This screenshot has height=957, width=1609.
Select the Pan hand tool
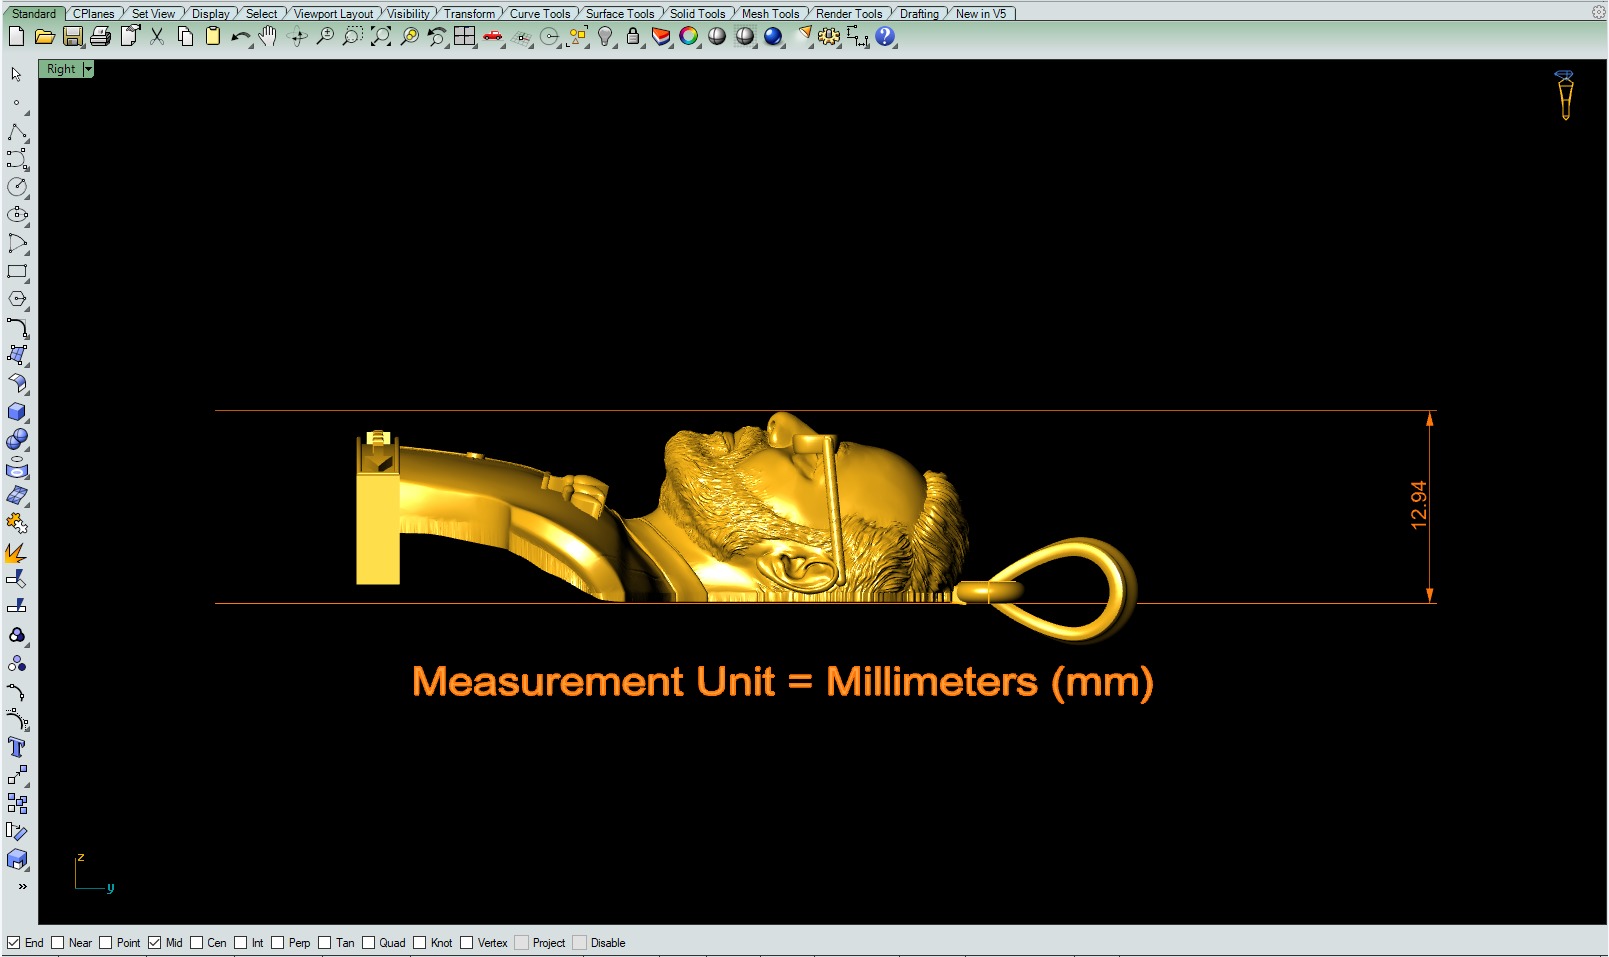click(x=268, y=37)
